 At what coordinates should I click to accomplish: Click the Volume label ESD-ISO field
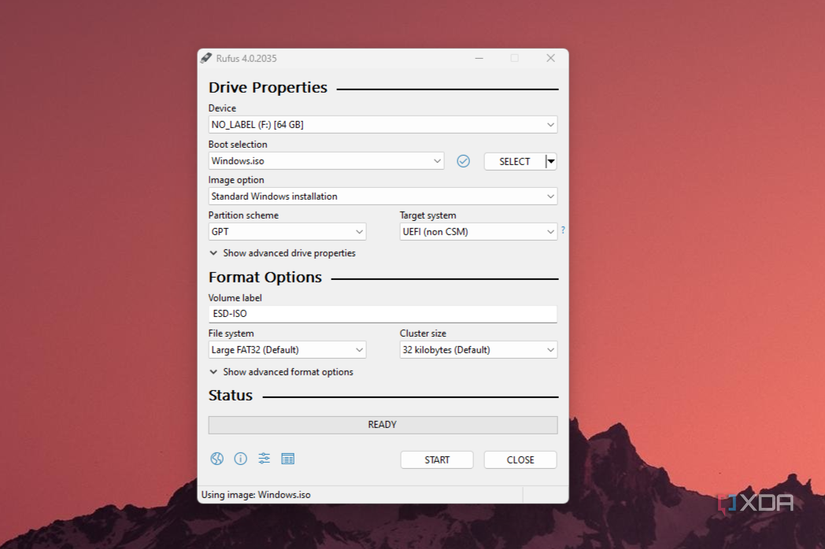383,314
